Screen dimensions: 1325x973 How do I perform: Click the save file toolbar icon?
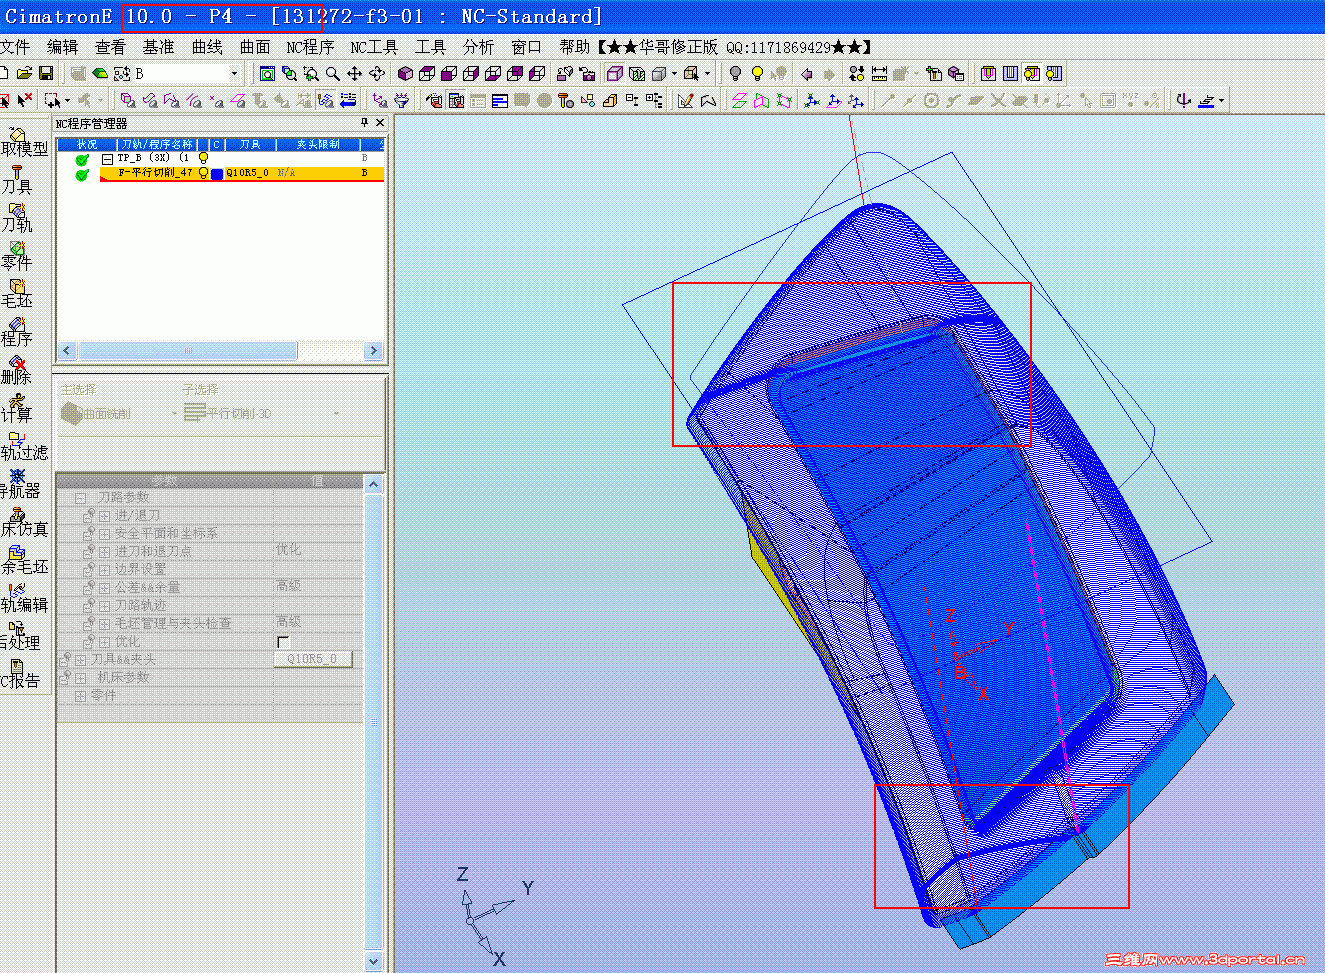tap(46, 74)
